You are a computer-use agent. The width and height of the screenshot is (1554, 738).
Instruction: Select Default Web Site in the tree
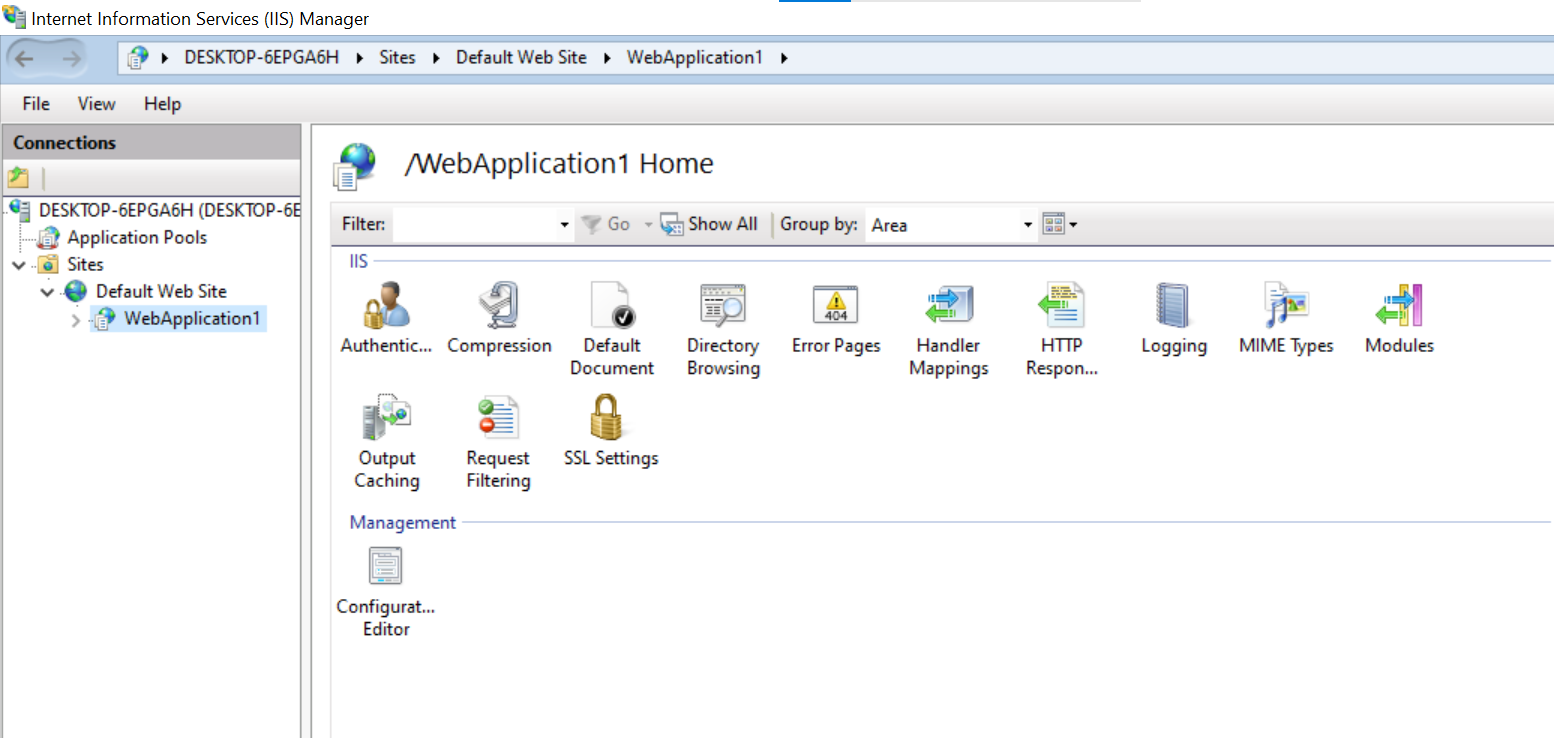tap(161, 292)
